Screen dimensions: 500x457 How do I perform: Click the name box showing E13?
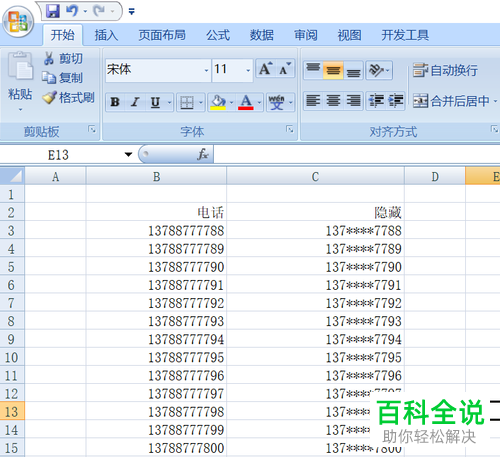(x=61, y=155)
